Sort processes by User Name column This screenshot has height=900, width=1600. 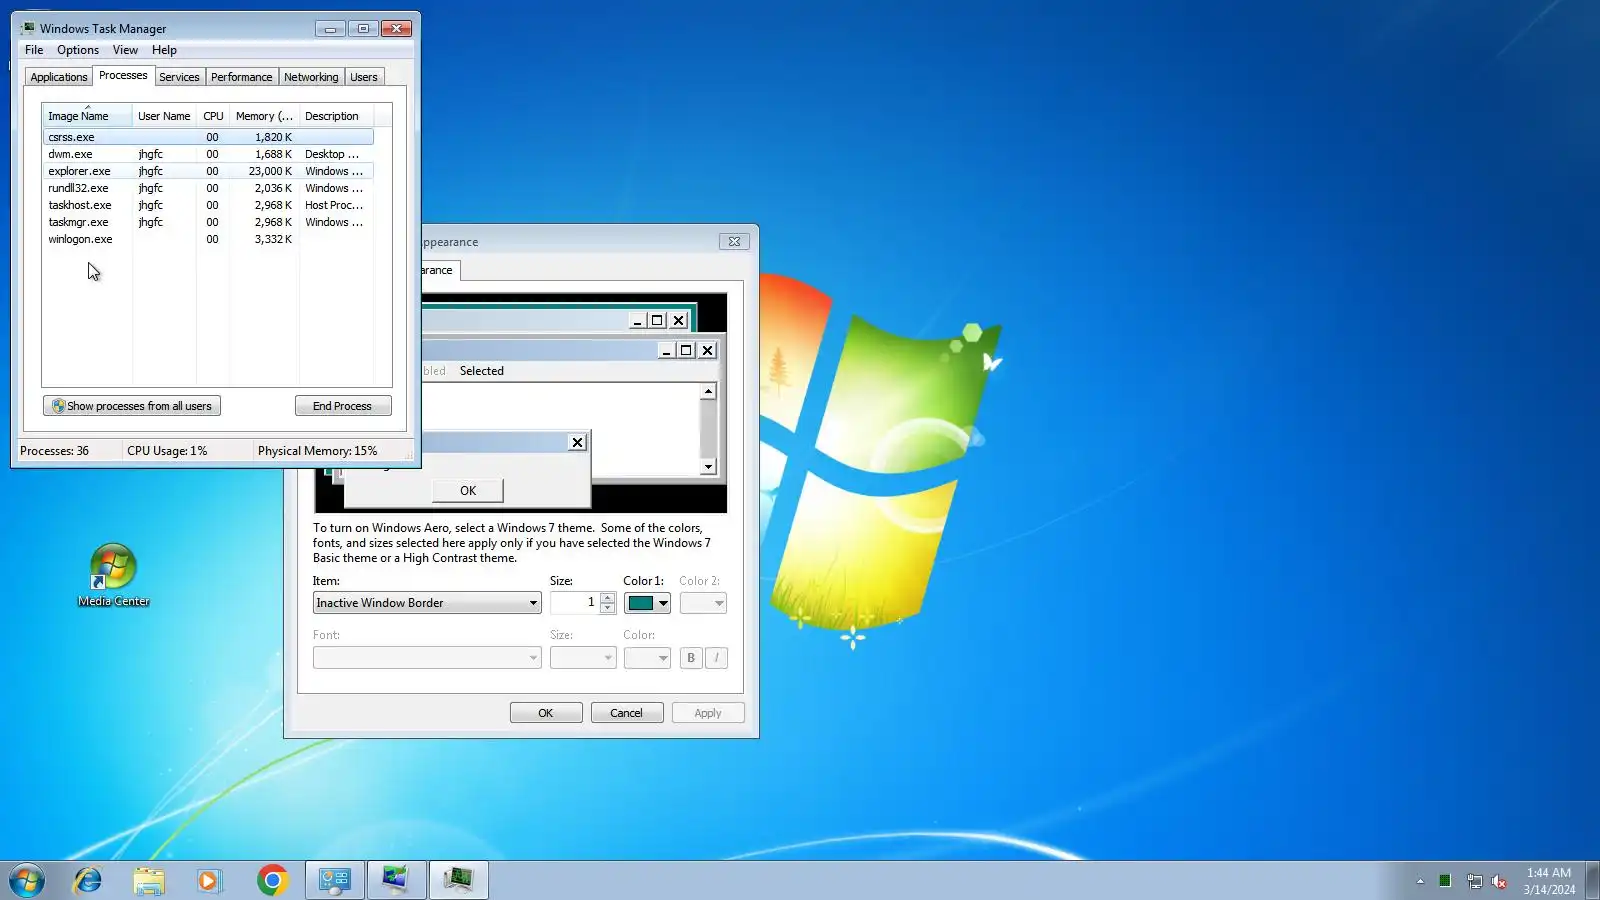(x=164, y=116)
